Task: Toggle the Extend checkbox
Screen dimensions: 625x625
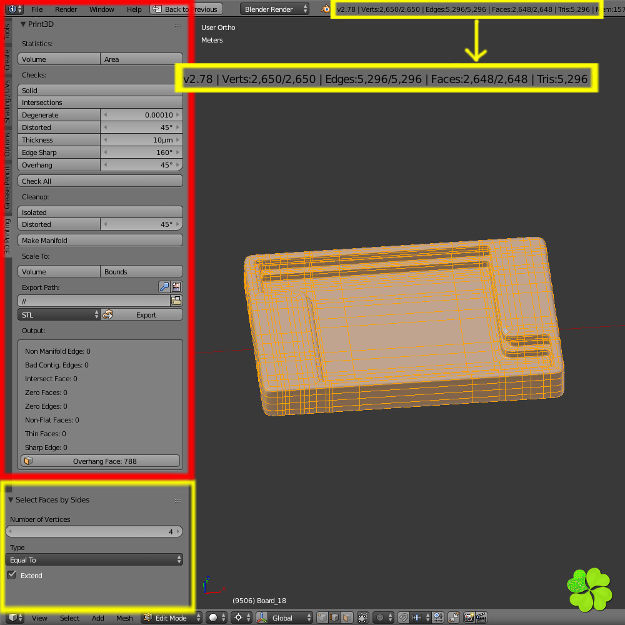Action: pyautogui.click(x=12, y=575)
